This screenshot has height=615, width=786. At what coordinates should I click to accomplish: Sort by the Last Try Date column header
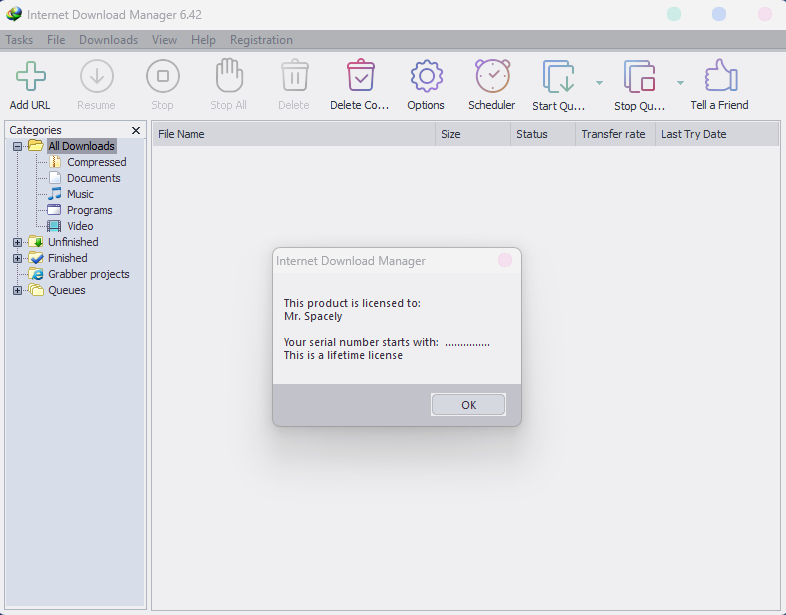click(x=717, y=134)
